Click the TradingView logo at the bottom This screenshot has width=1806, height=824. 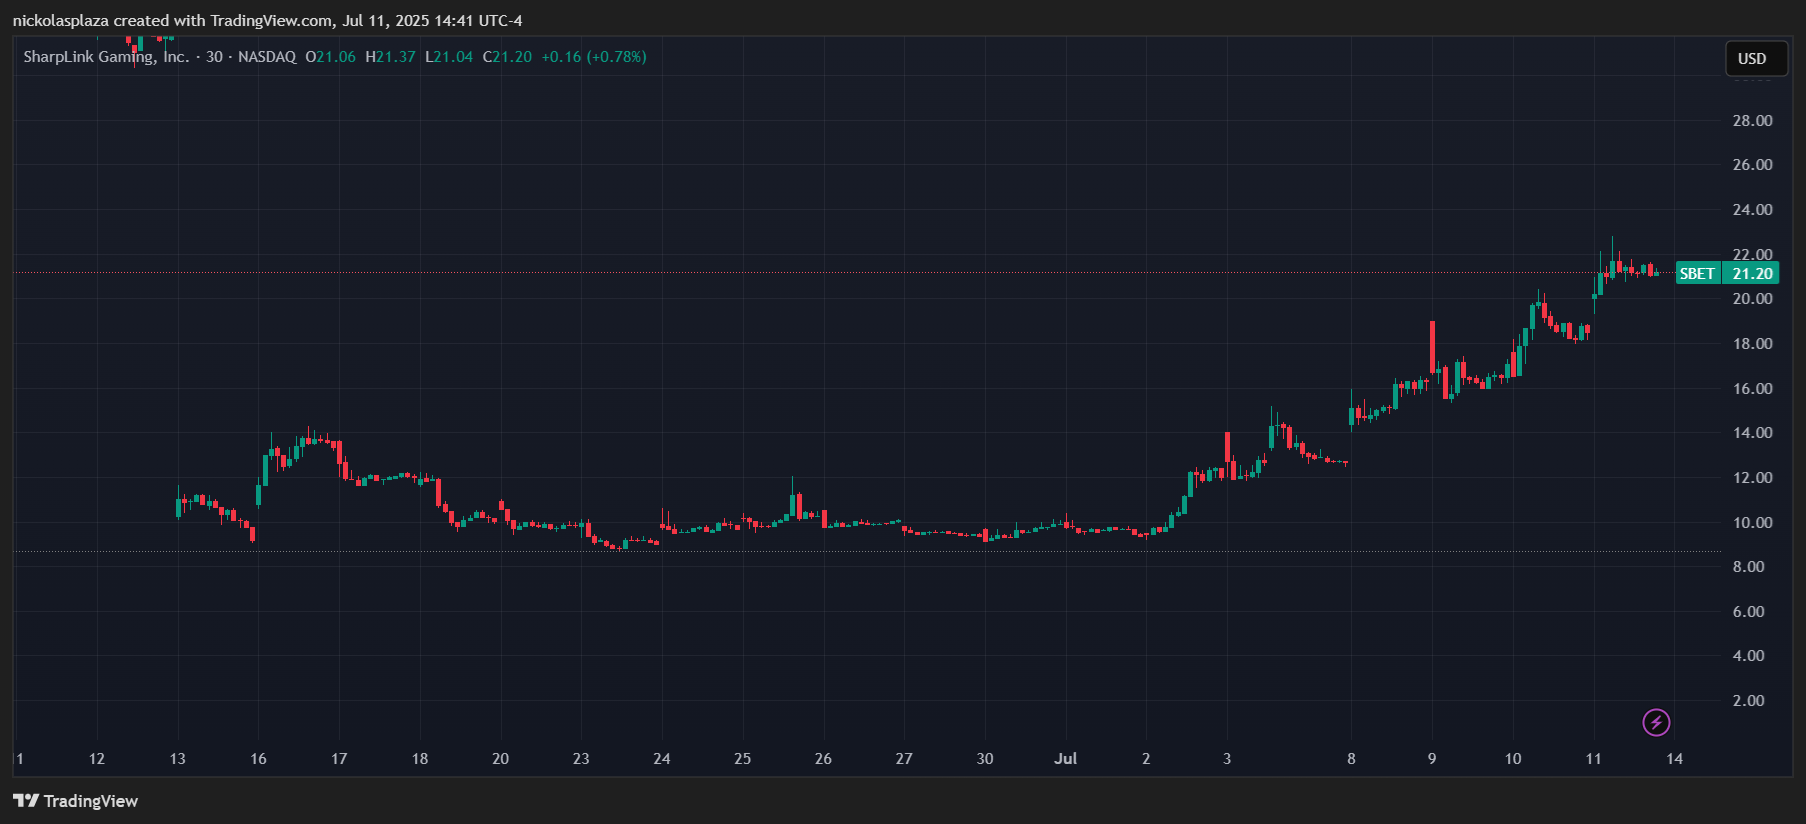tap(75, 801)
